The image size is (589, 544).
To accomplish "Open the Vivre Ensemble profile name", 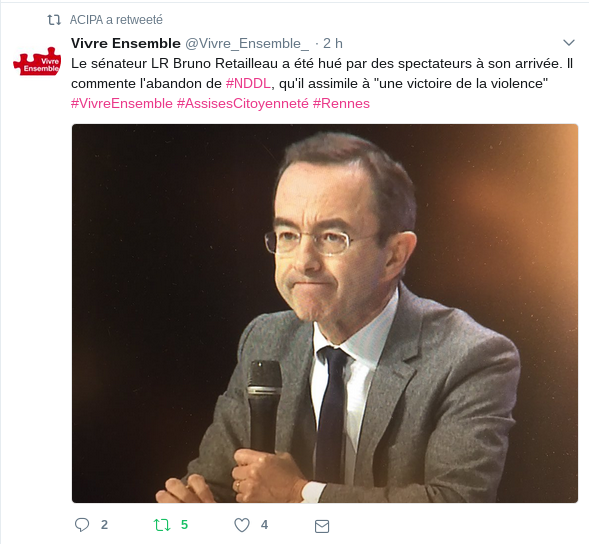I will coord(126,43).
